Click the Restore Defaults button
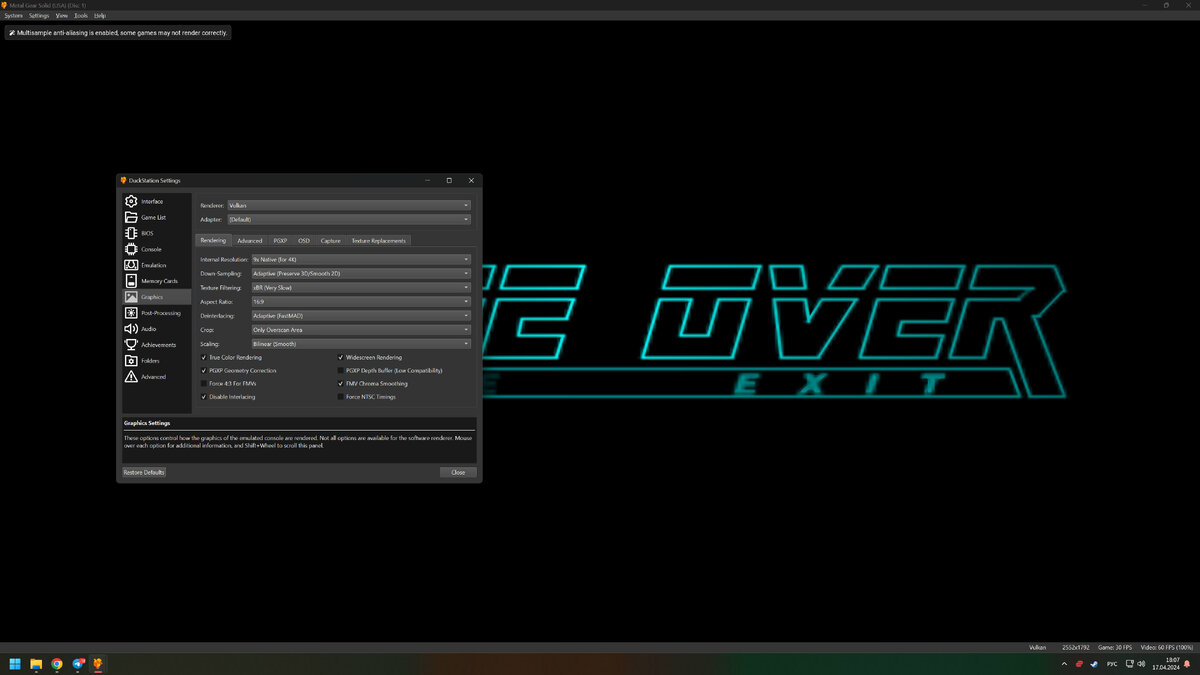The image size is (1200, 675). (144, 472)
